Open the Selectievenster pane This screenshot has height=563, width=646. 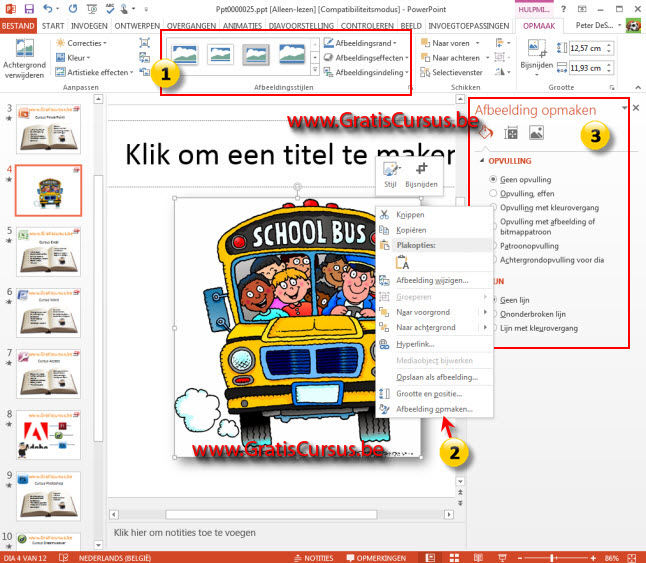[x=452, y=72]
